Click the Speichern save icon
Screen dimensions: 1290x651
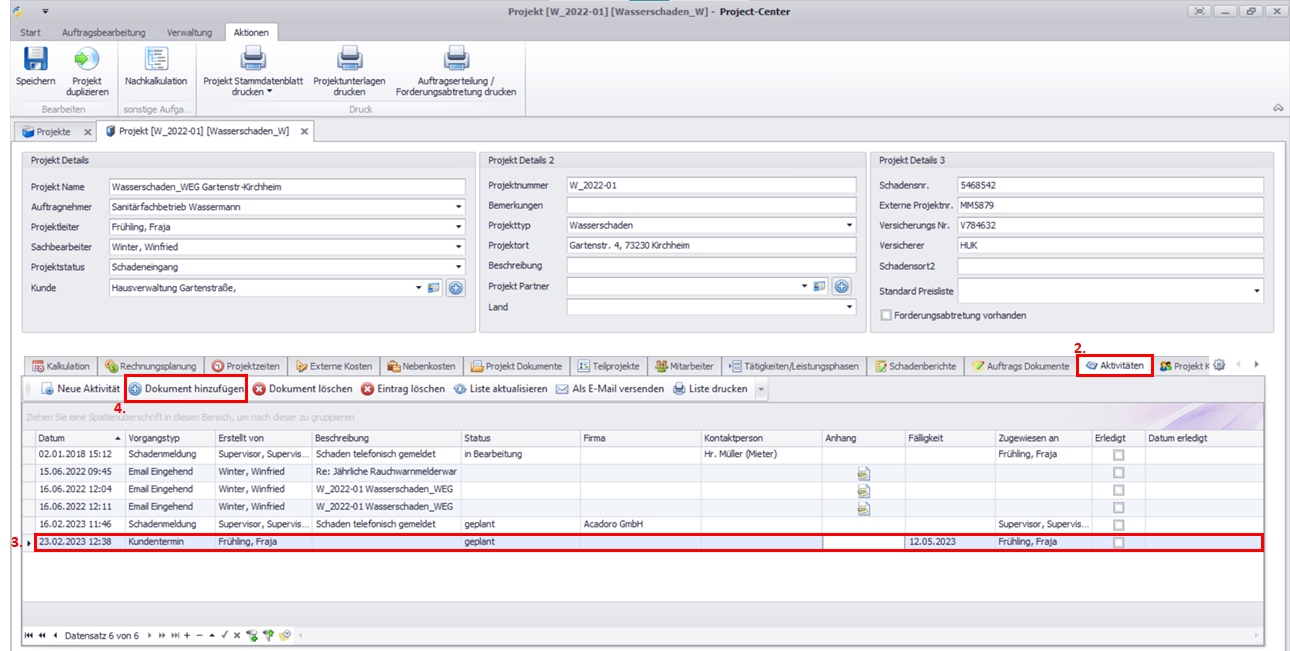35,60
